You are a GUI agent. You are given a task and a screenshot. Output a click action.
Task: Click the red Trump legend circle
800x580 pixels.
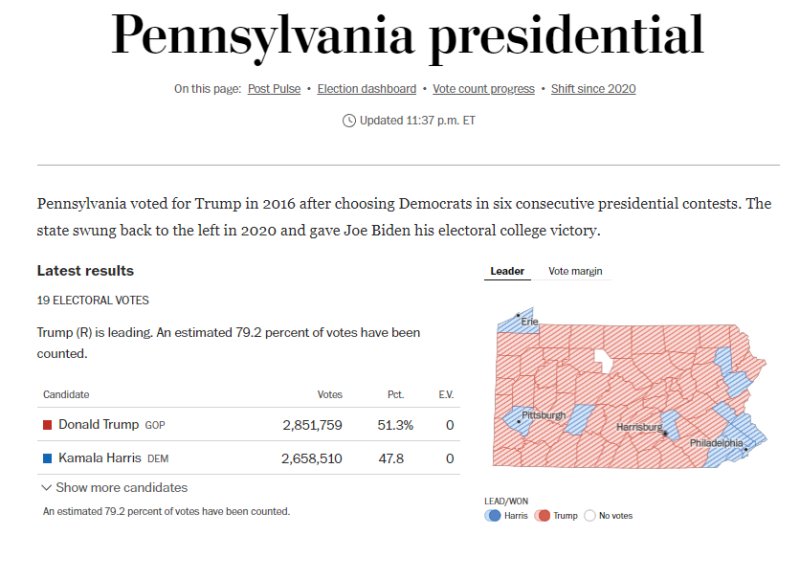tap(542, 516)
